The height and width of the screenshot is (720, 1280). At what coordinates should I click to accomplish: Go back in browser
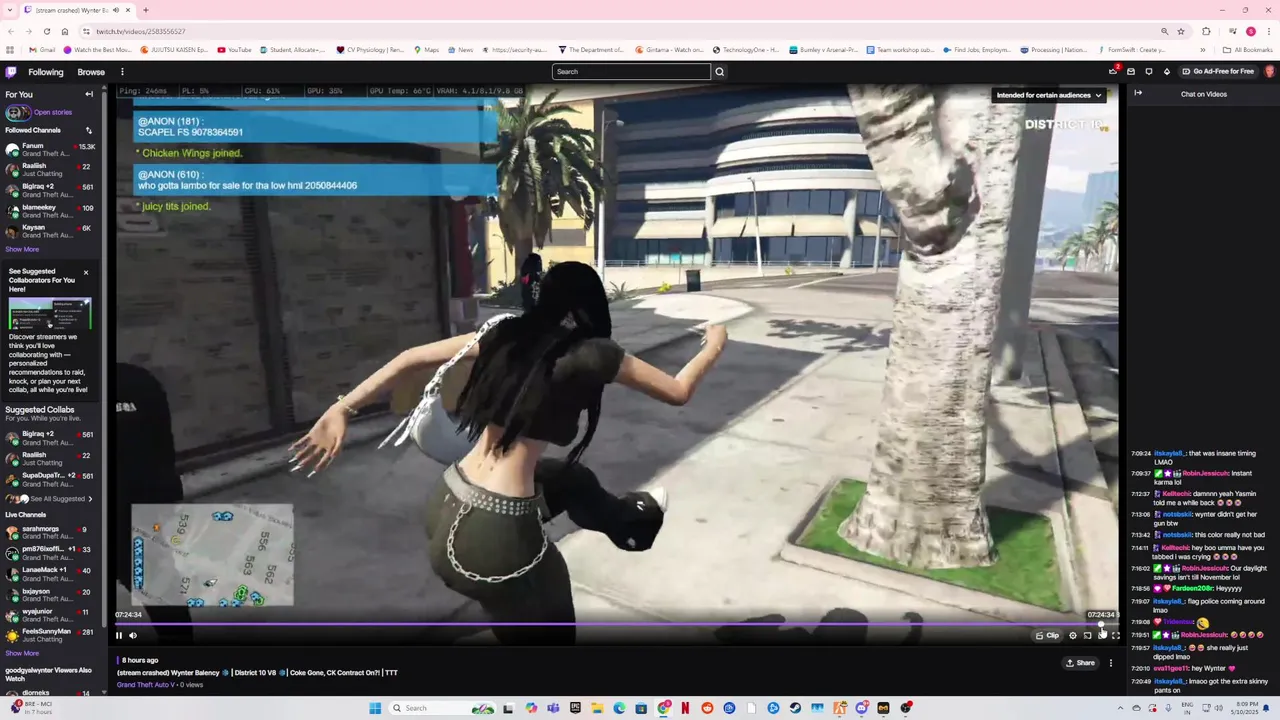tap(11, 31)
